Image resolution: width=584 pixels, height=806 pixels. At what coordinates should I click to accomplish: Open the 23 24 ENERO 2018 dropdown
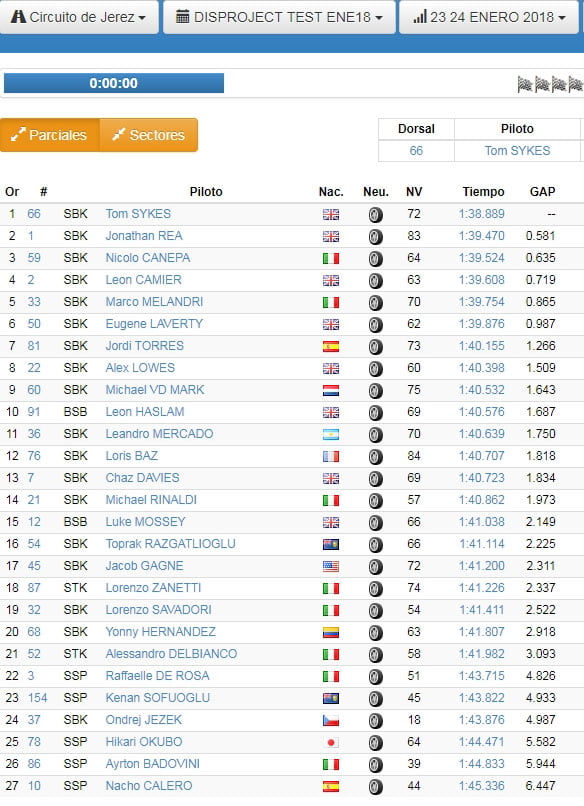tap(489, 17)
